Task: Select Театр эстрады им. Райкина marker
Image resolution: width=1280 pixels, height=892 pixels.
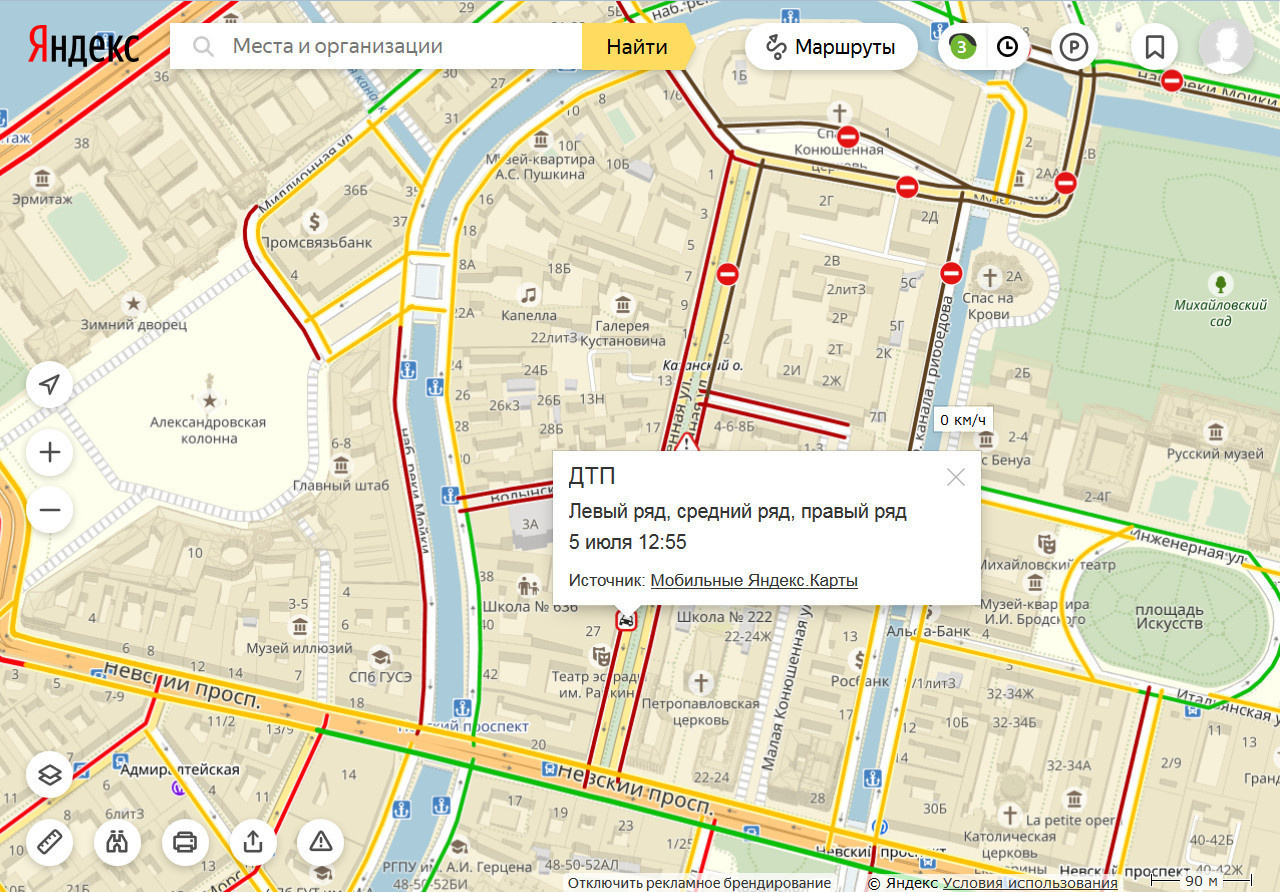Action: [x=602, y=656]
